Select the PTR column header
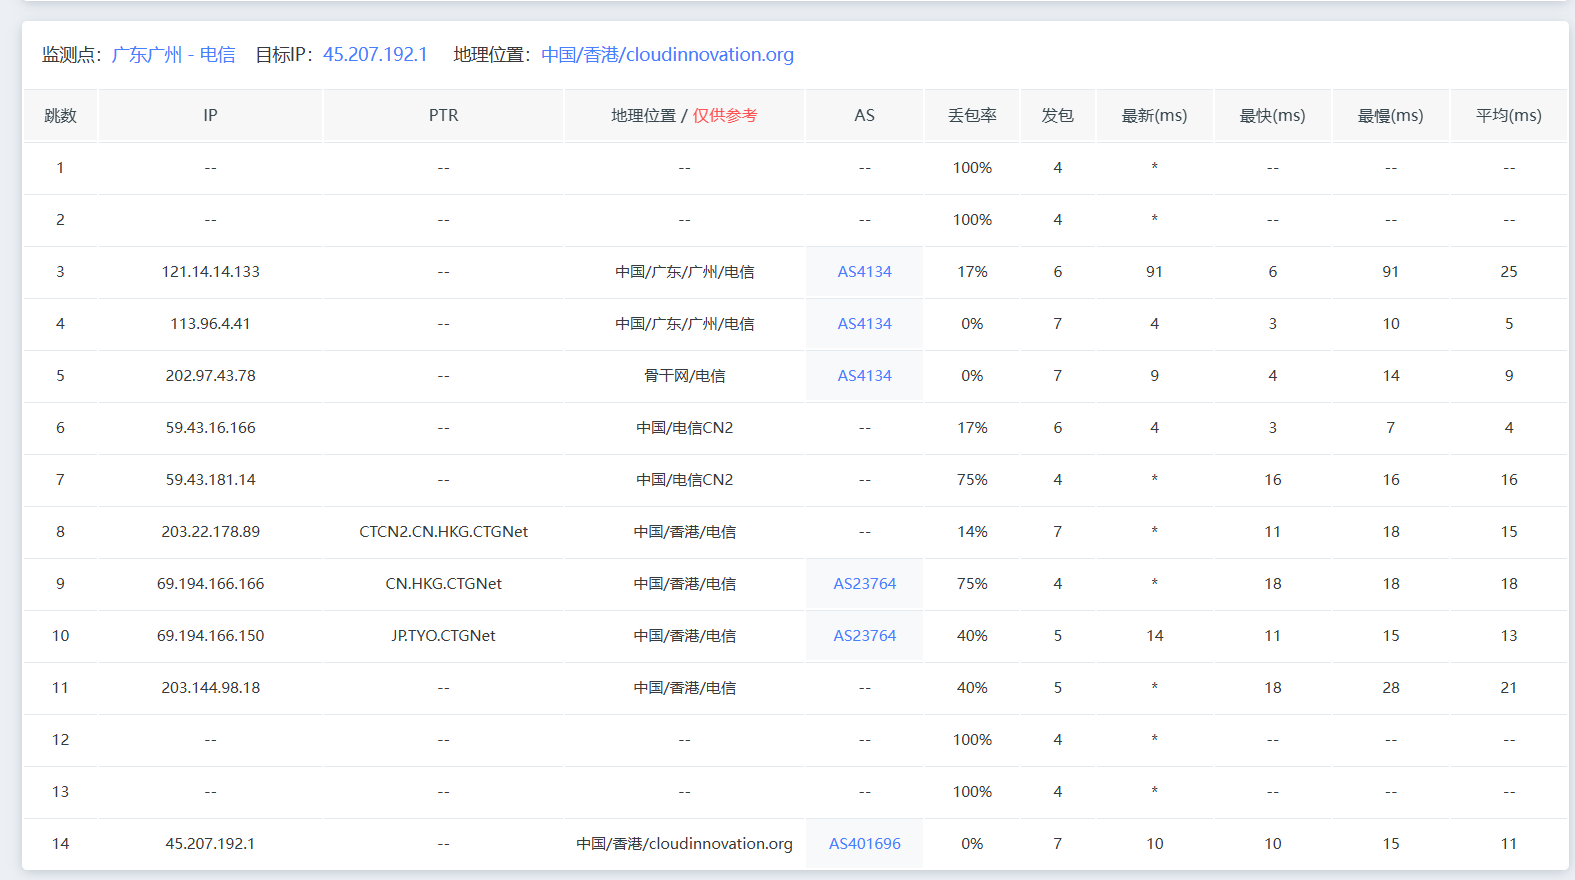1575x880 pixels. (443, 116)
